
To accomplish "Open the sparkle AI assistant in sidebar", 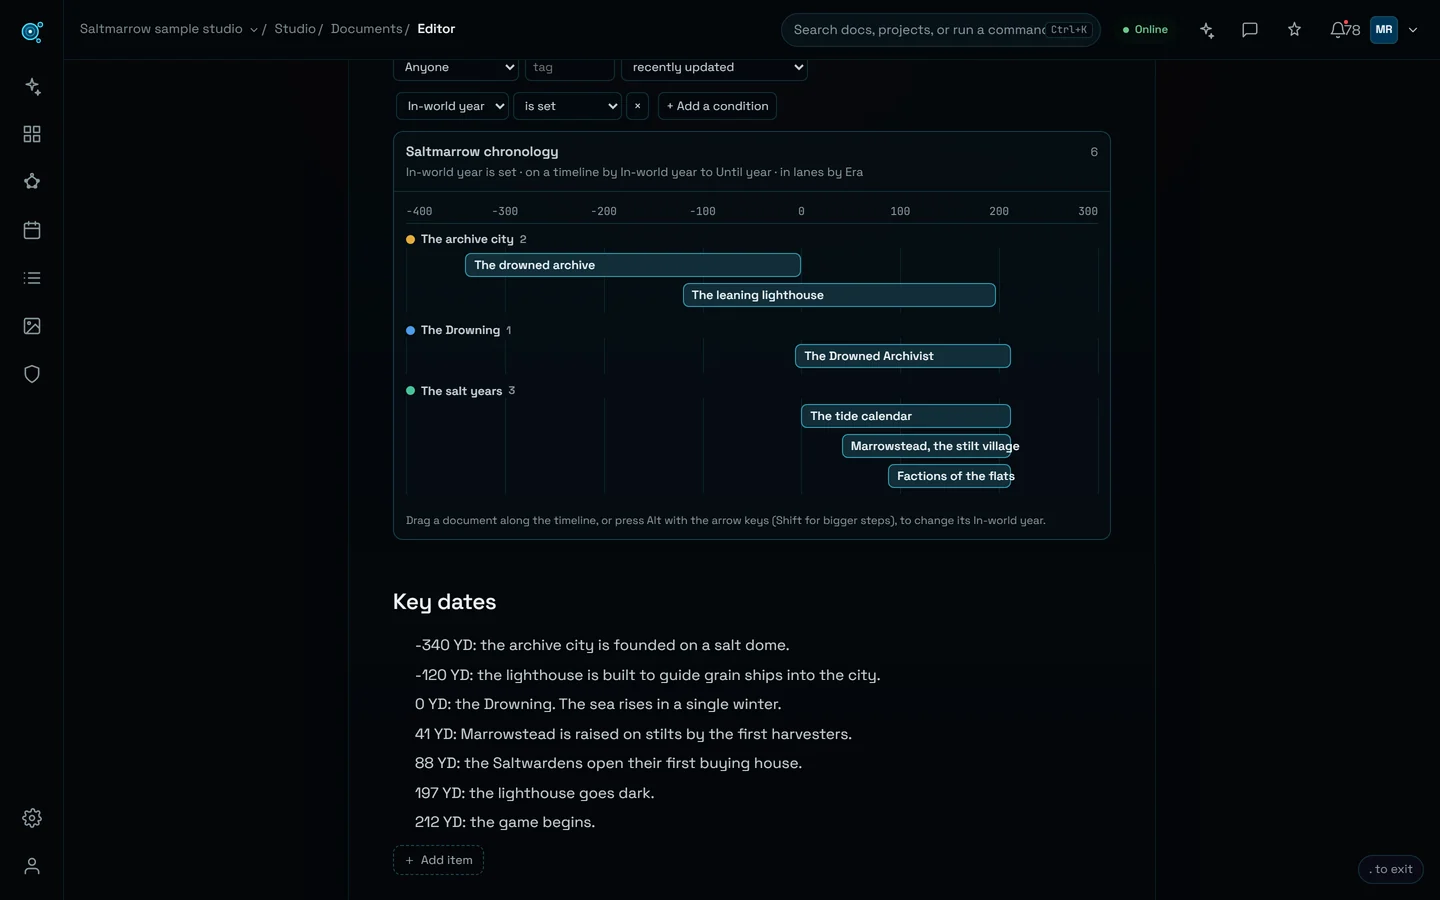I will (x=32, y=86).
